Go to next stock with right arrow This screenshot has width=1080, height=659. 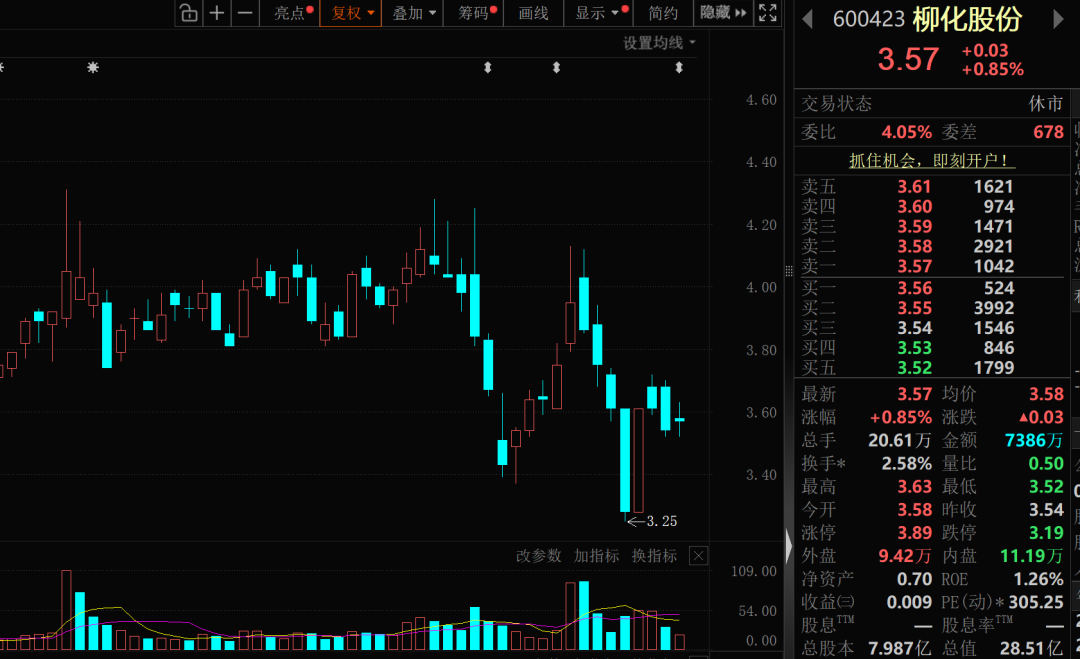(x=1059, y=20)
